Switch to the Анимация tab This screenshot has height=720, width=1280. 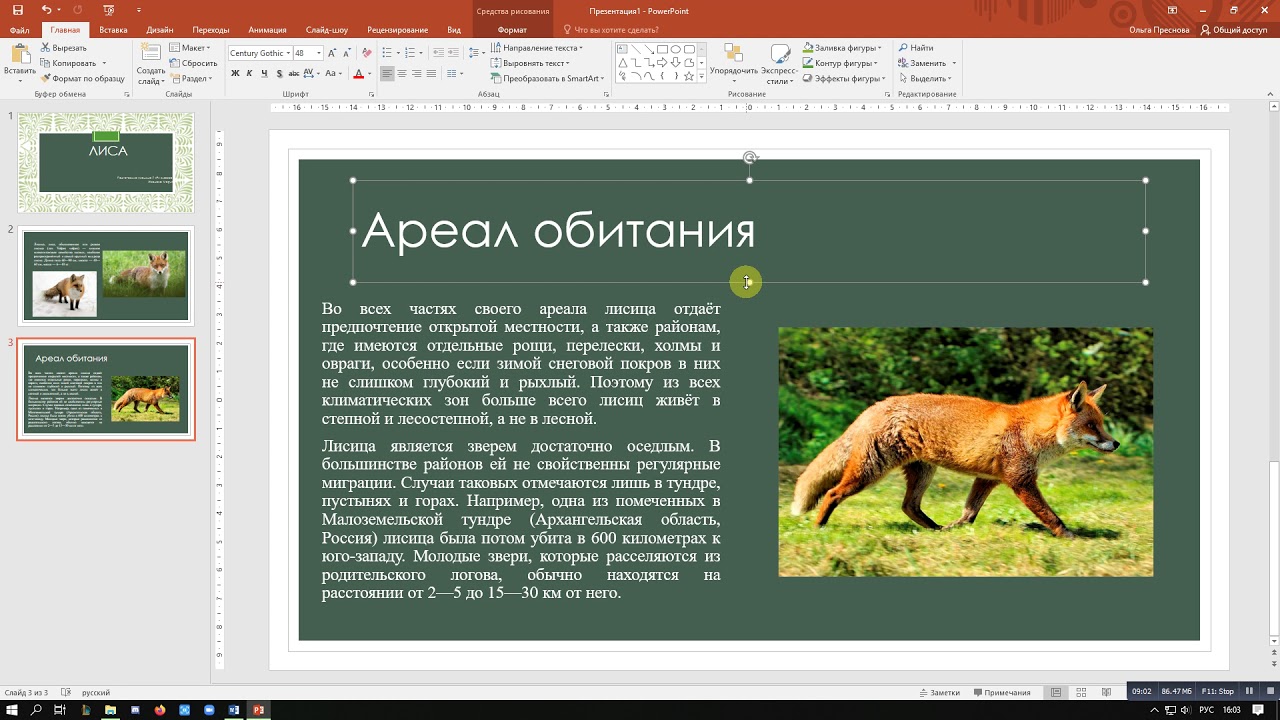click(266, 30)
